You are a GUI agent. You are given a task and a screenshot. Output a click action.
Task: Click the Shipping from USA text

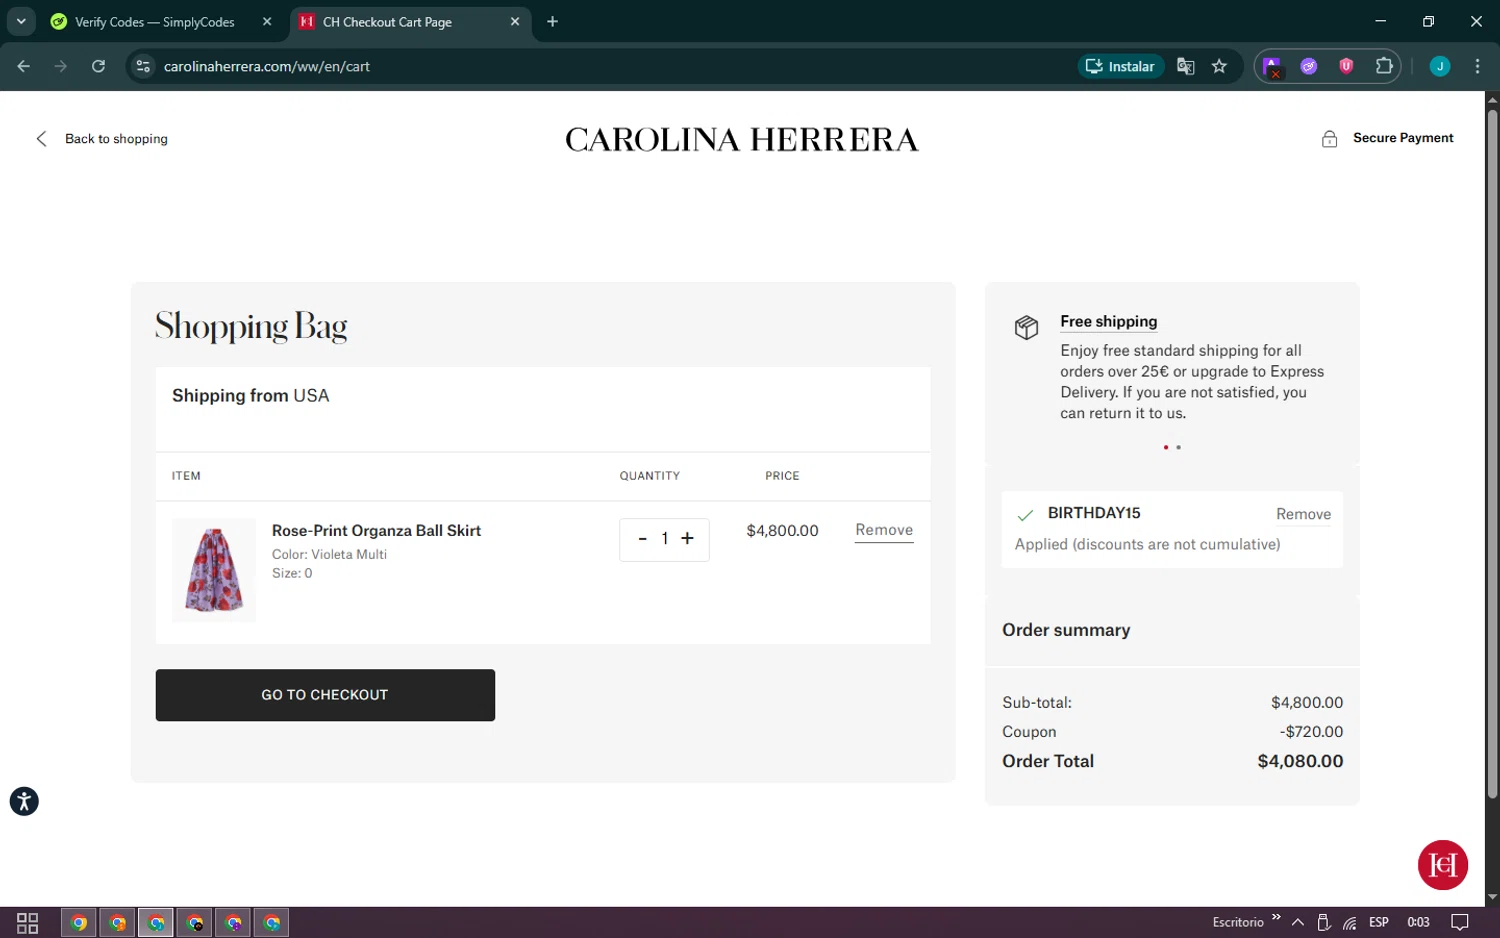250,396
